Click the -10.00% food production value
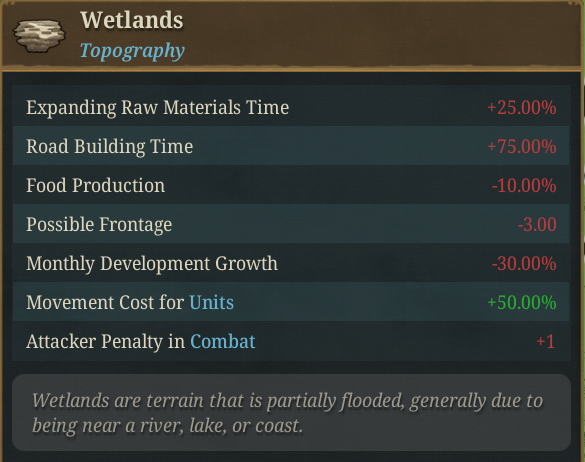The width and height of the screenshot is (585, 462). pos(524,185)
